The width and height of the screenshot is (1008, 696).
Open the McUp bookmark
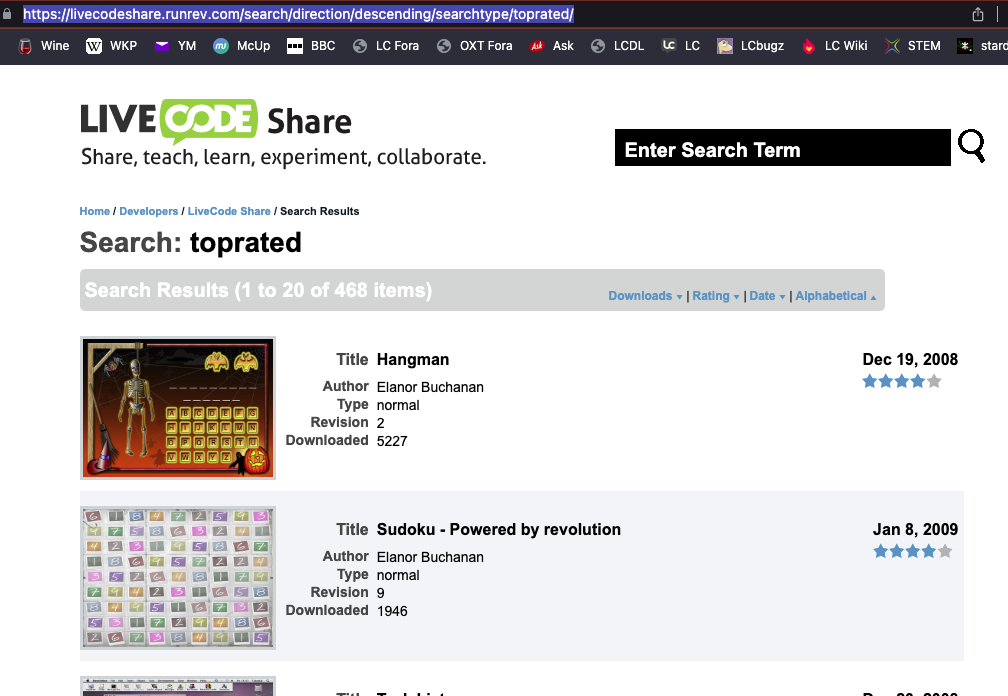[241, 46]
